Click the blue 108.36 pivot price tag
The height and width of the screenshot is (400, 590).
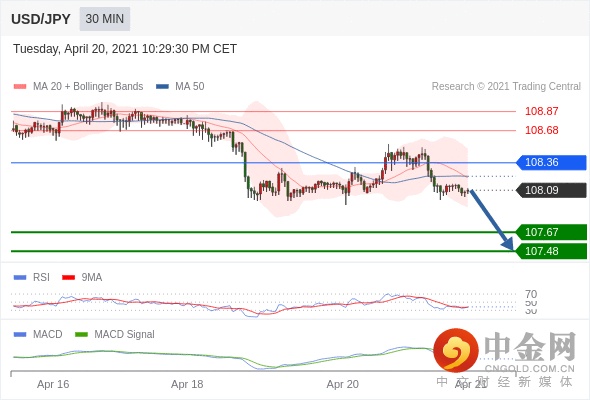tap(551, 163)
